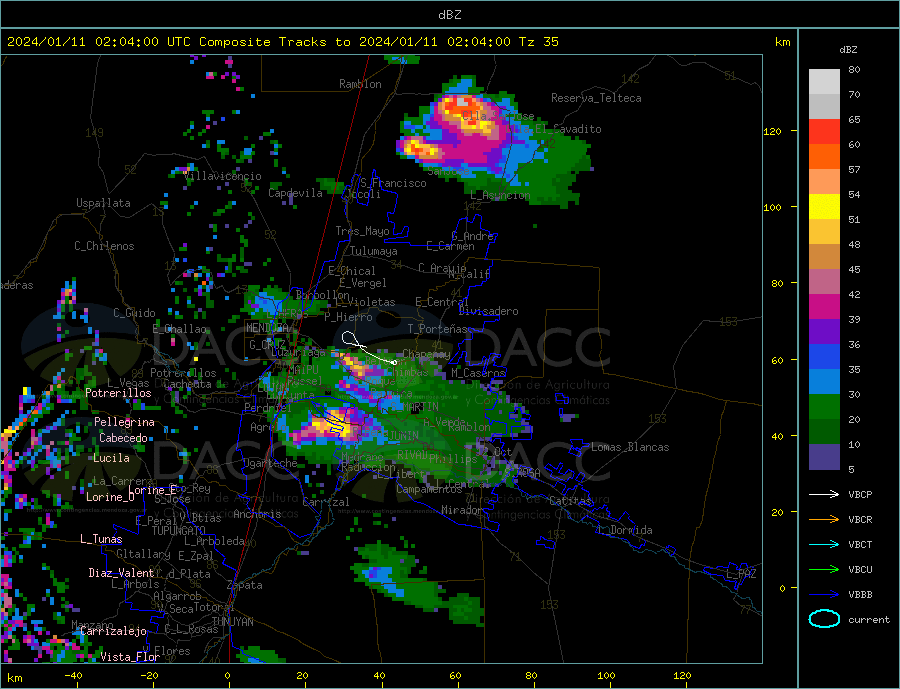The width and height of the screenshot is (900, 689).
Task: Click the VBCT legend label
Action: 860,544
